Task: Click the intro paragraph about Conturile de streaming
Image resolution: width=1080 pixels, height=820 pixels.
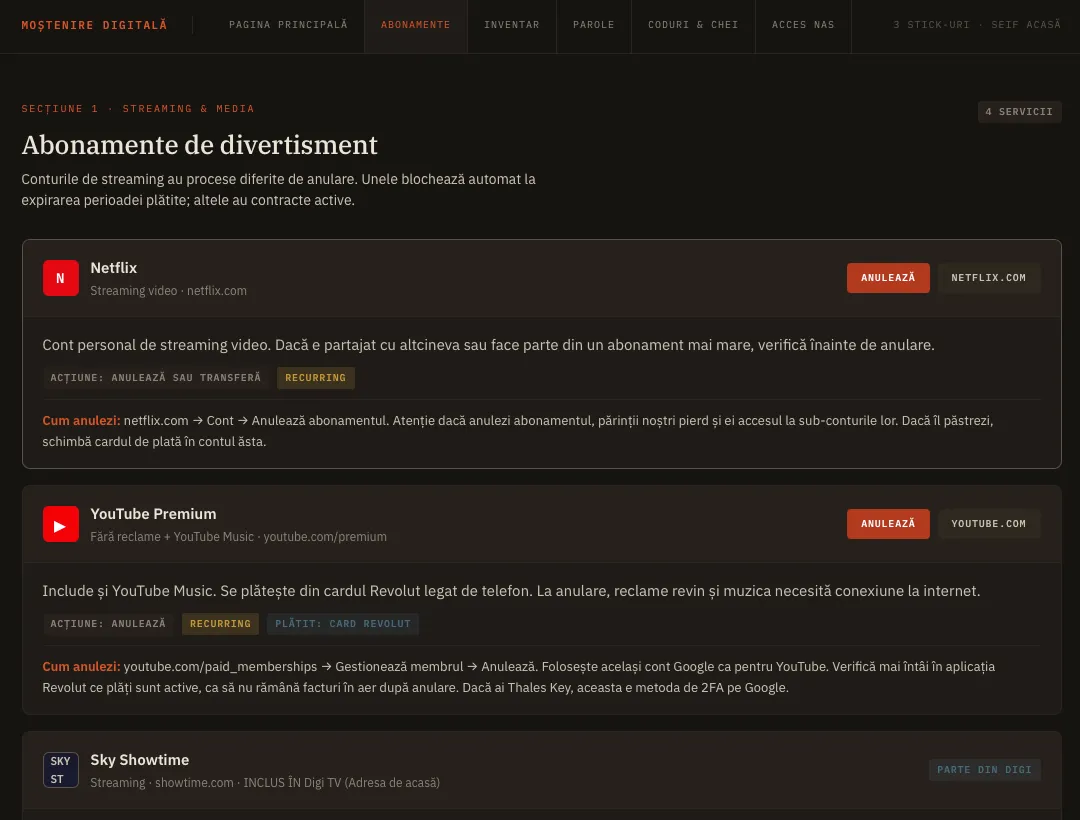Action: [278, 189]
